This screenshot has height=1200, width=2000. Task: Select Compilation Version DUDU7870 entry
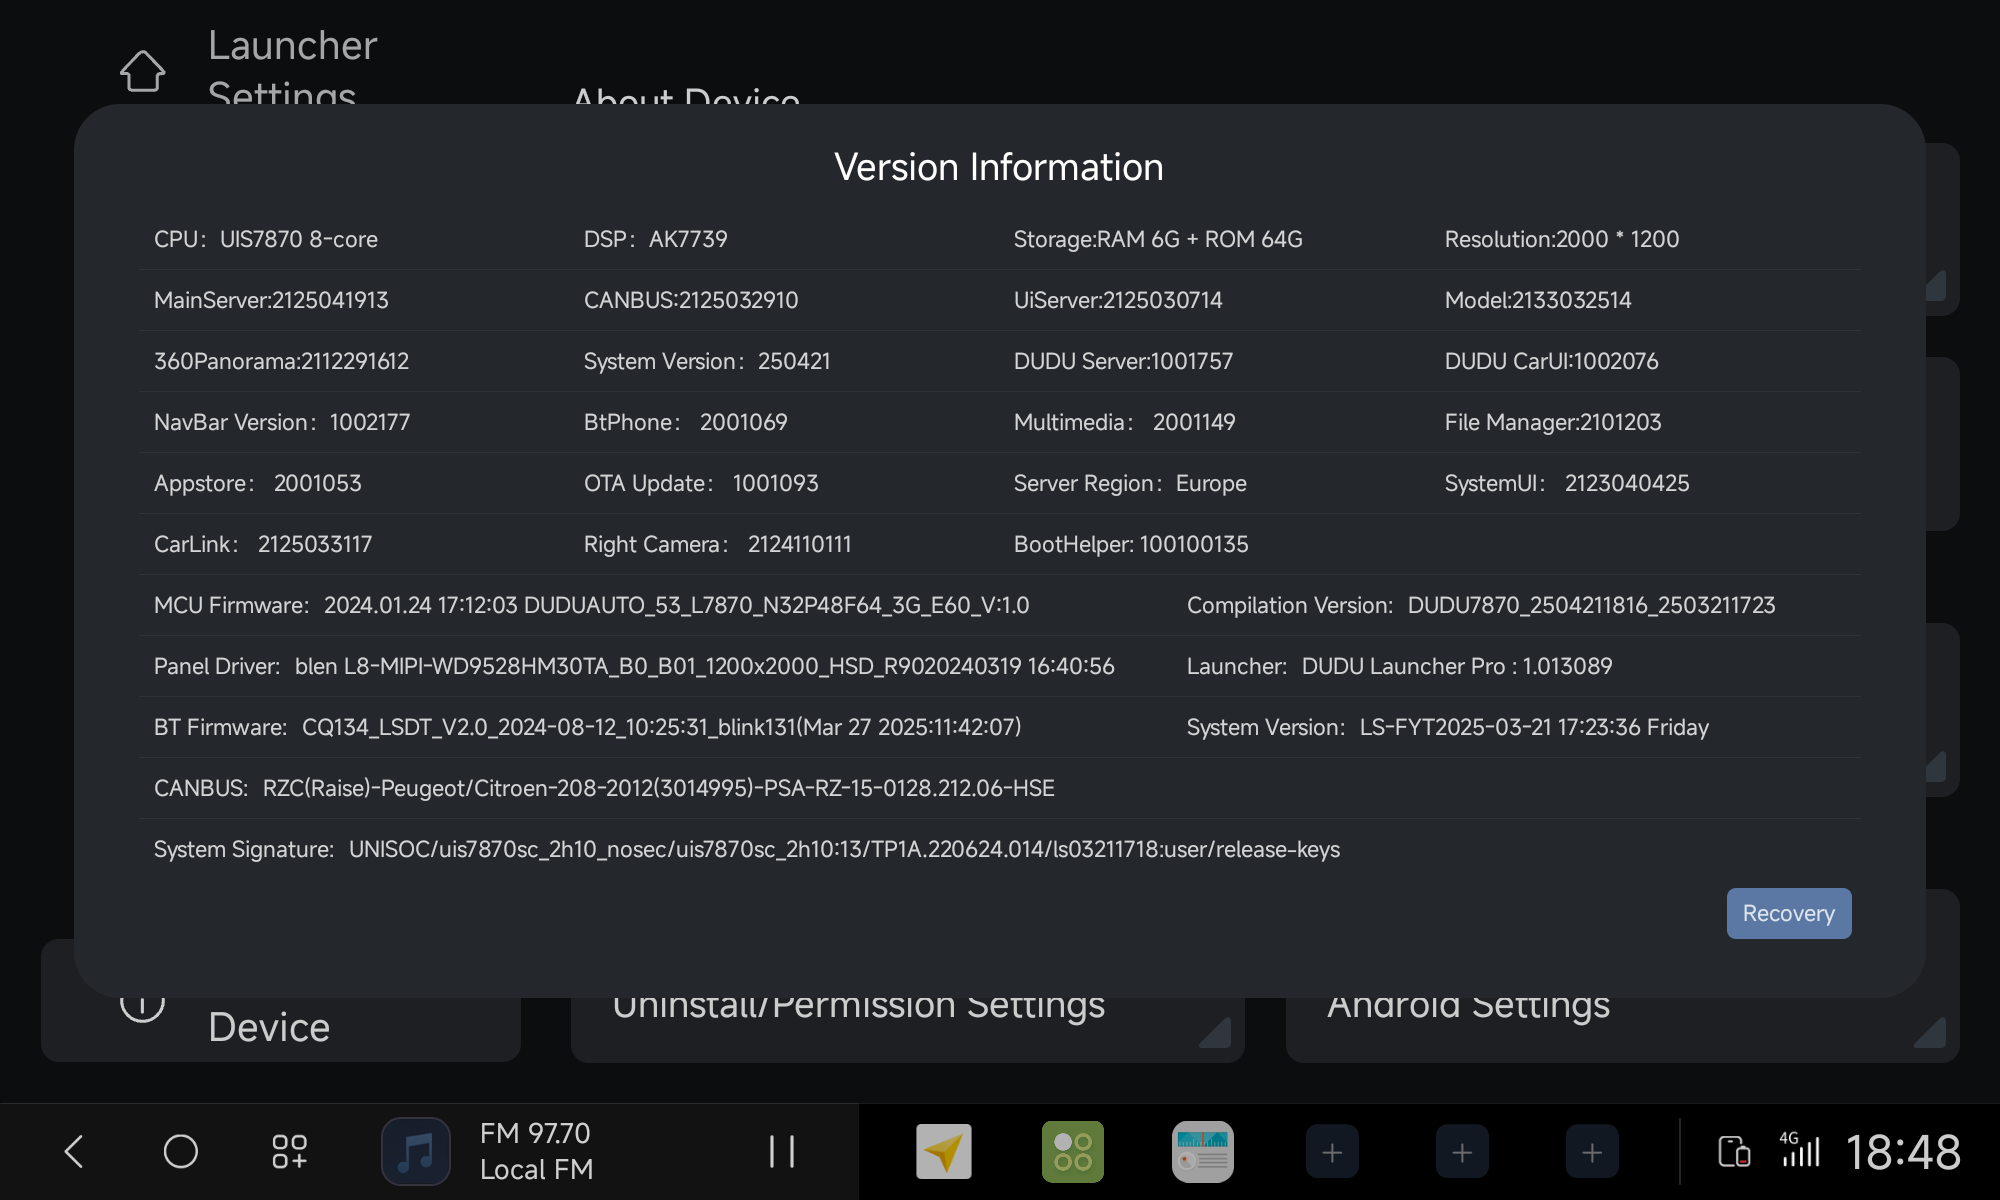coord(1481,605)
